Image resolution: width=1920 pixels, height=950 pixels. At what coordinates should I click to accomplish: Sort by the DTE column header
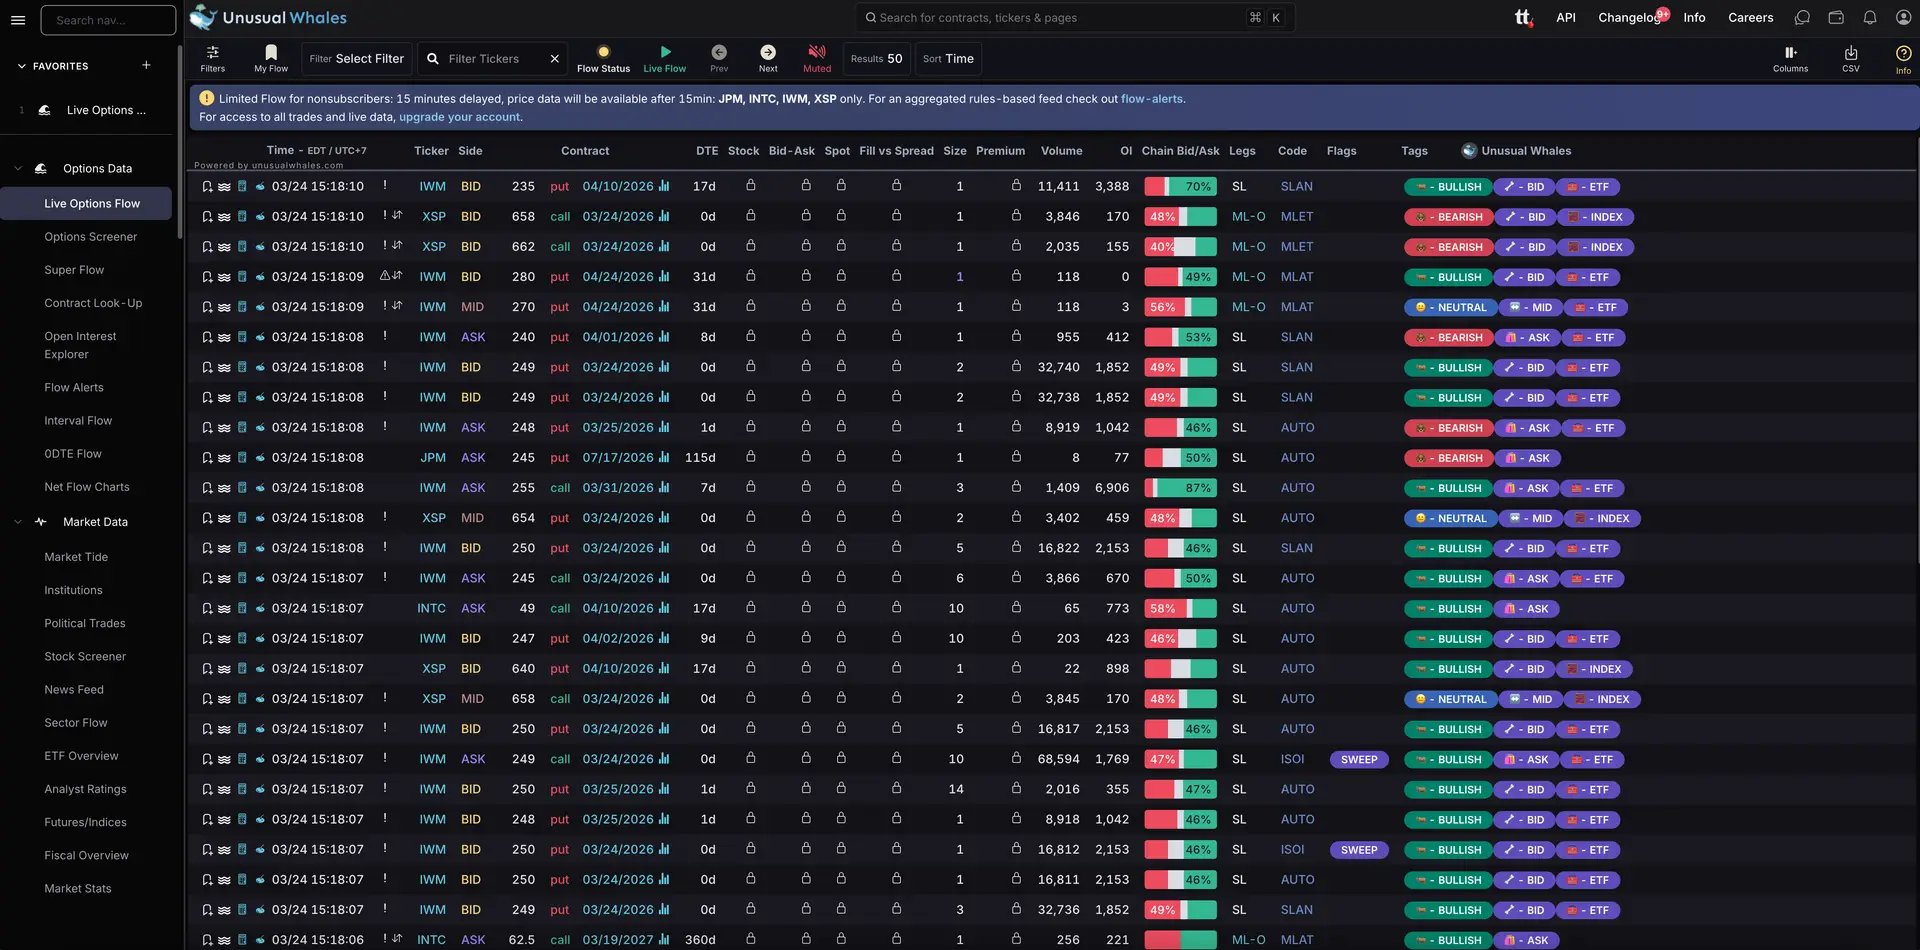[707, 151]
